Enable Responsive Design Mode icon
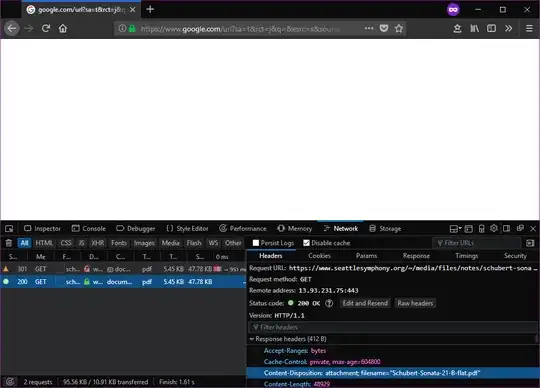Screen dimensions: 540x388 (481, 229)
